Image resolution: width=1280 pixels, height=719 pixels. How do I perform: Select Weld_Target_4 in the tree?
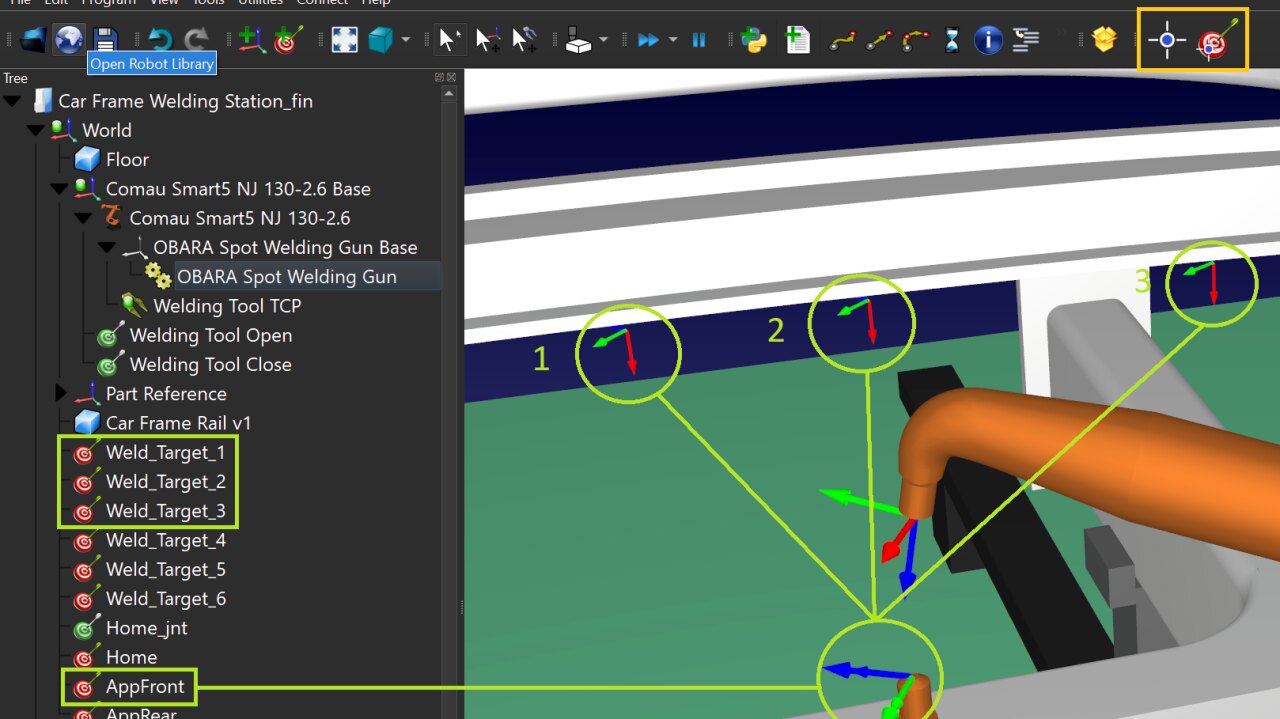point(165,540)
